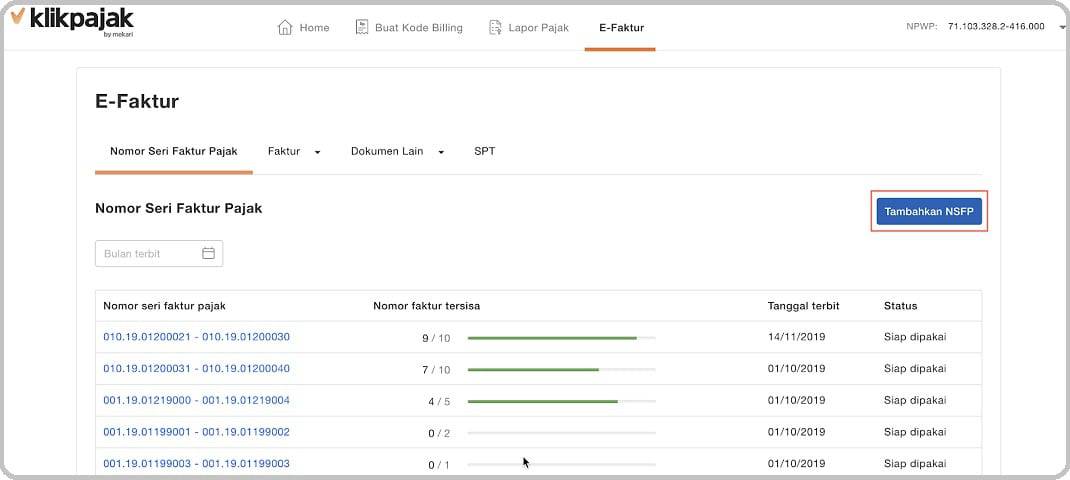Click the Buat Kode Billing document icon
The width and height of the screenshot is (1070, 480).
pyautogui.click(x=362, y=27)
